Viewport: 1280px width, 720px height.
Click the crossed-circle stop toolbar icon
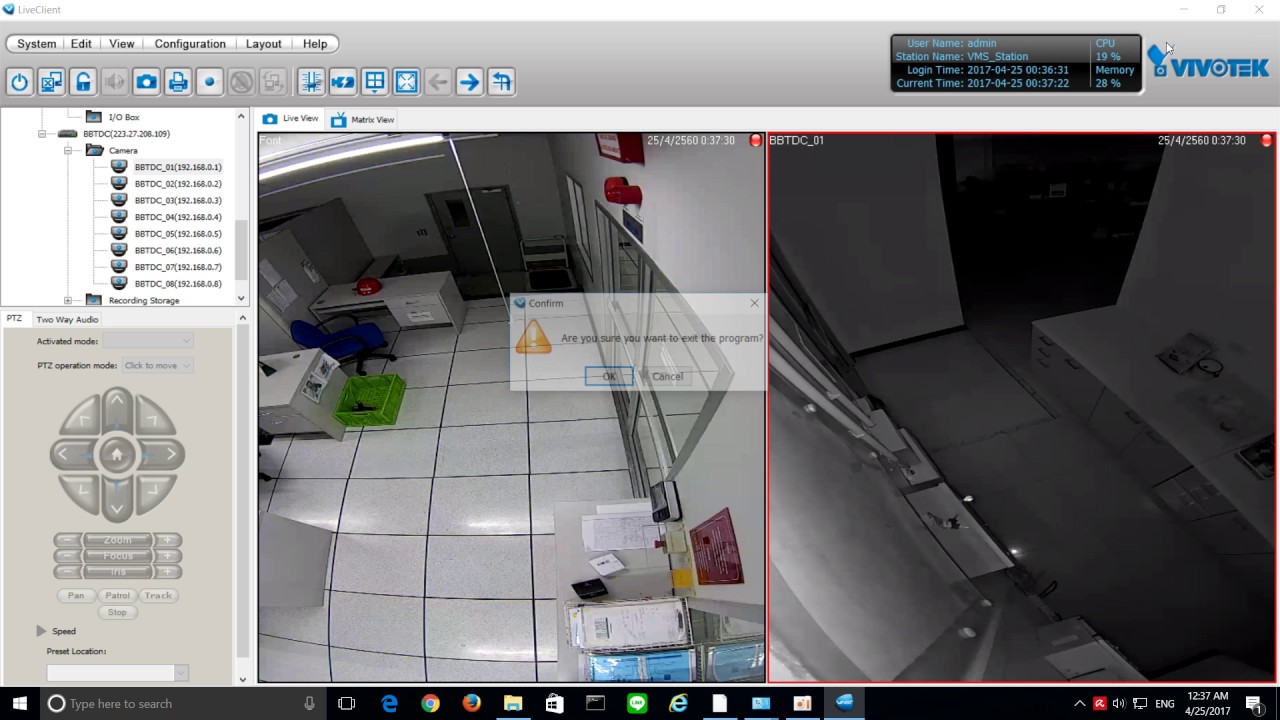(241, 82)
